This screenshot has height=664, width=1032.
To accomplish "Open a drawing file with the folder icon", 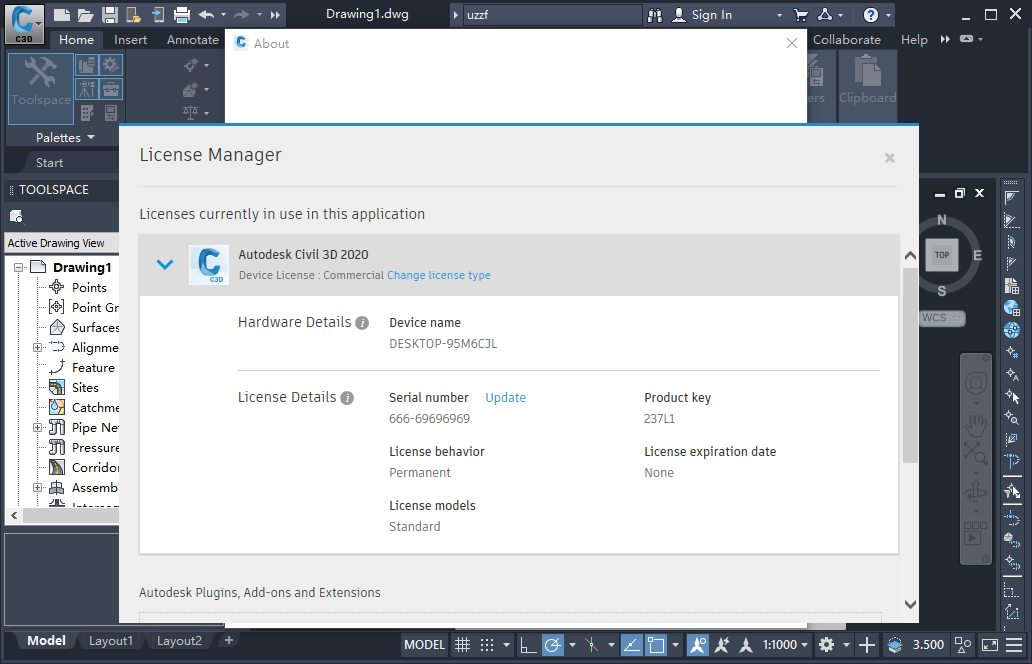I will coord(86,14).
